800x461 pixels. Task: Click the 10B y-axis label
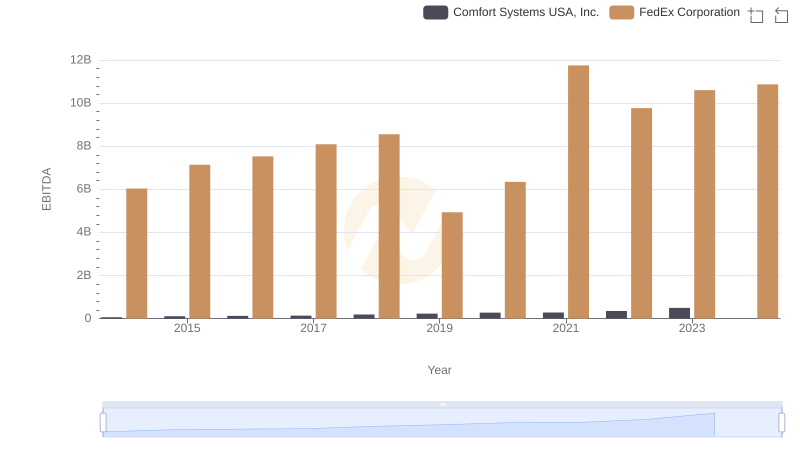click(x=81, y=103)
